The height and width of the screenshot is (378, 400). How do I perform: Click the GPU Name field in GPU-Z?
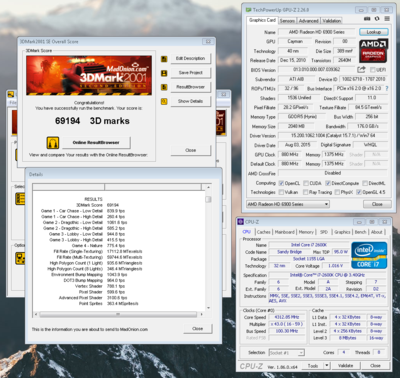pyautogui.click(x=316, y=32)
